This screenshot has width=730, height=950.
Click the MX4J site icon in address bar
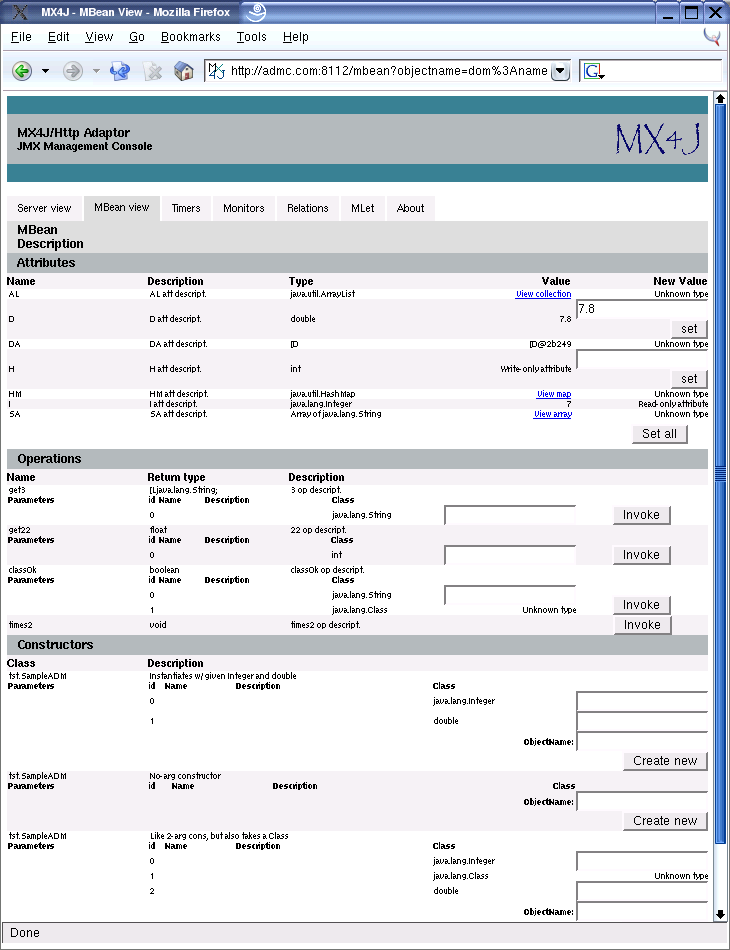(x=216, y=71)
